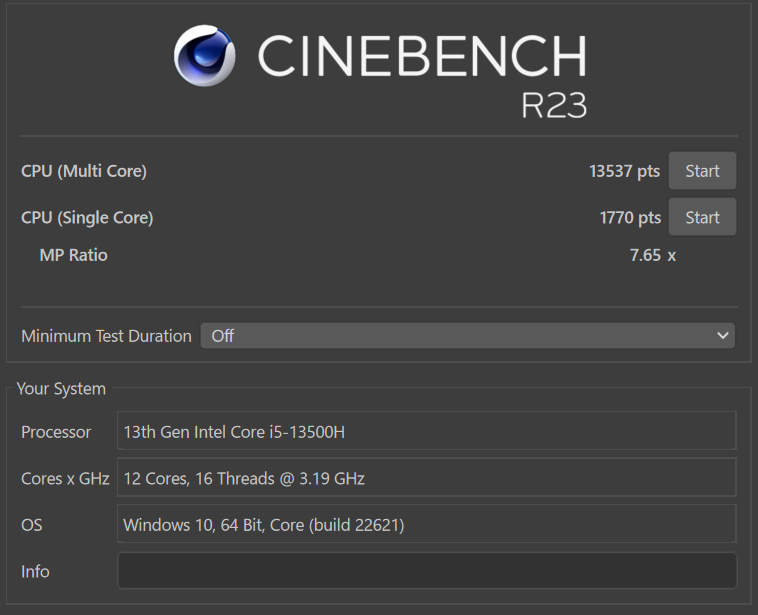Click the OS field showing Windows 10

[427, 524]
